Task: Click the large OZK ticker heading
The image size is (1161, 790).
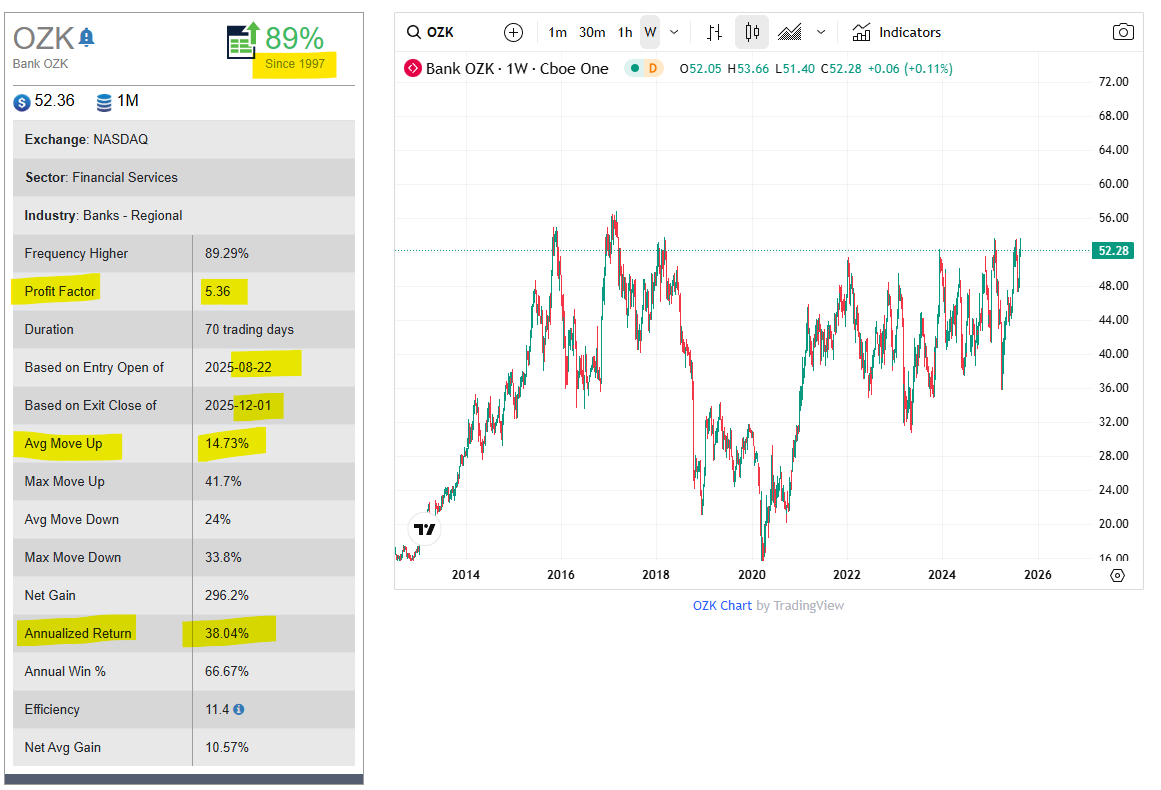Action: click(x=44, y=38)
